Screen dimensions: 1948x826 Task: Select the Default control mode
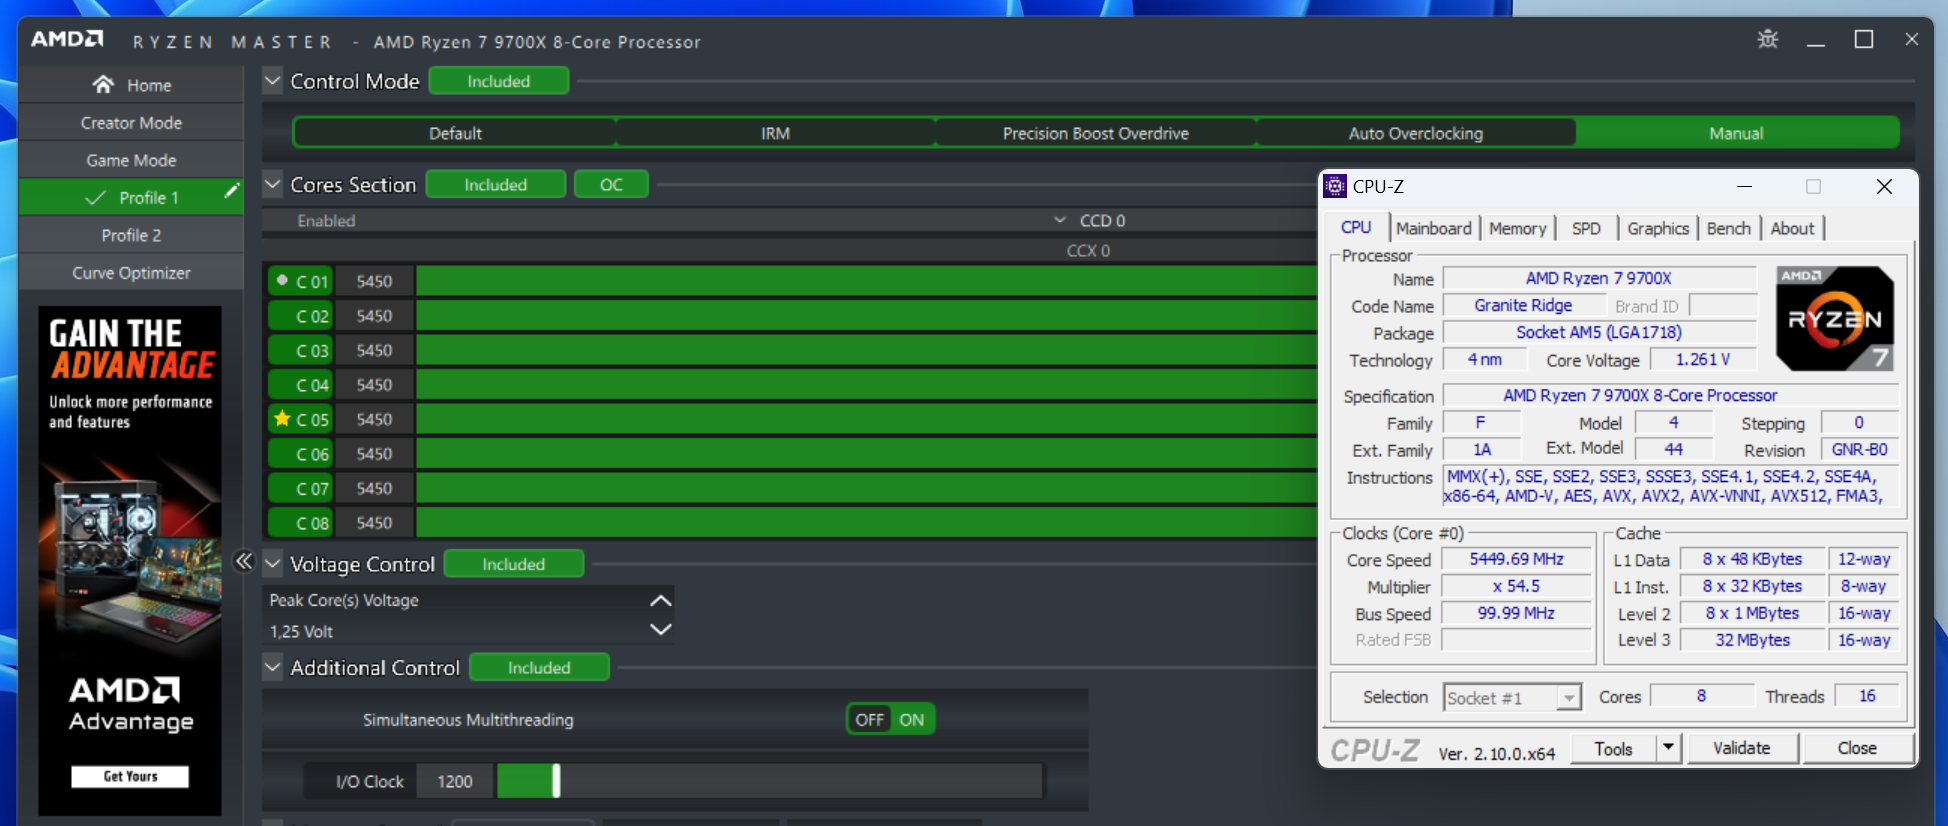(455, 133)
